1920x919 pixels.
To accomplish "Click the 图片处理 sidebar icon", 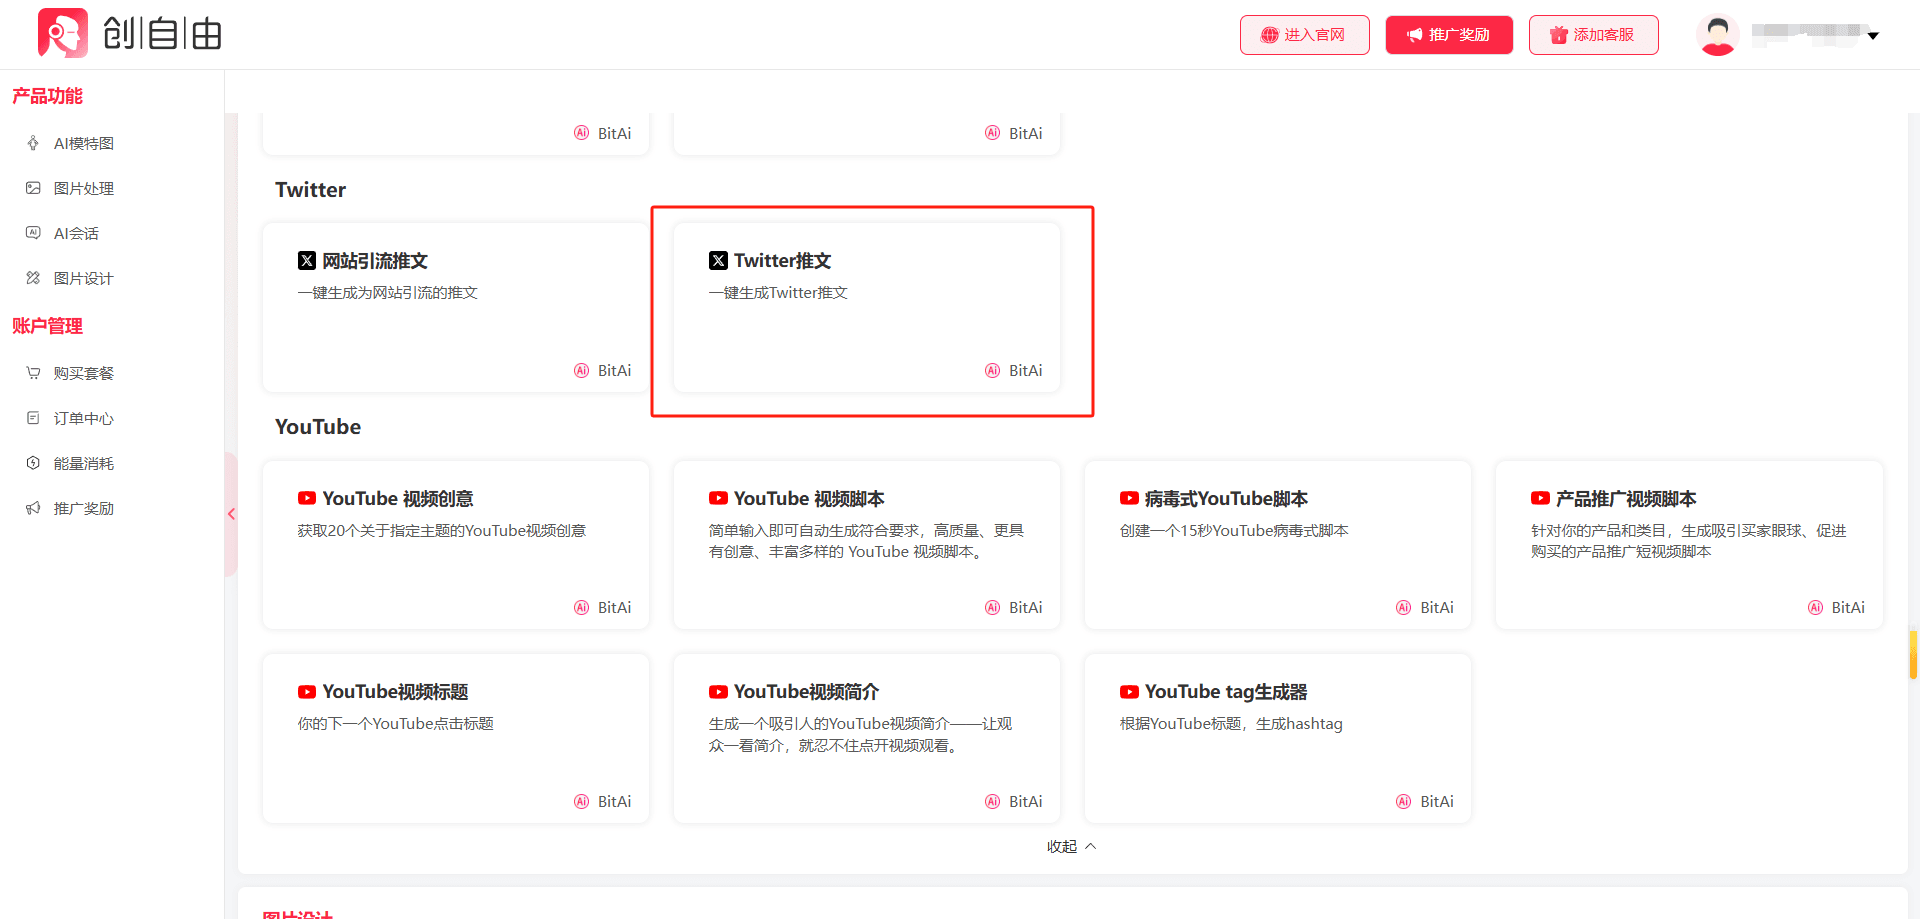I will pyautogui.click(x=33, y=188).
